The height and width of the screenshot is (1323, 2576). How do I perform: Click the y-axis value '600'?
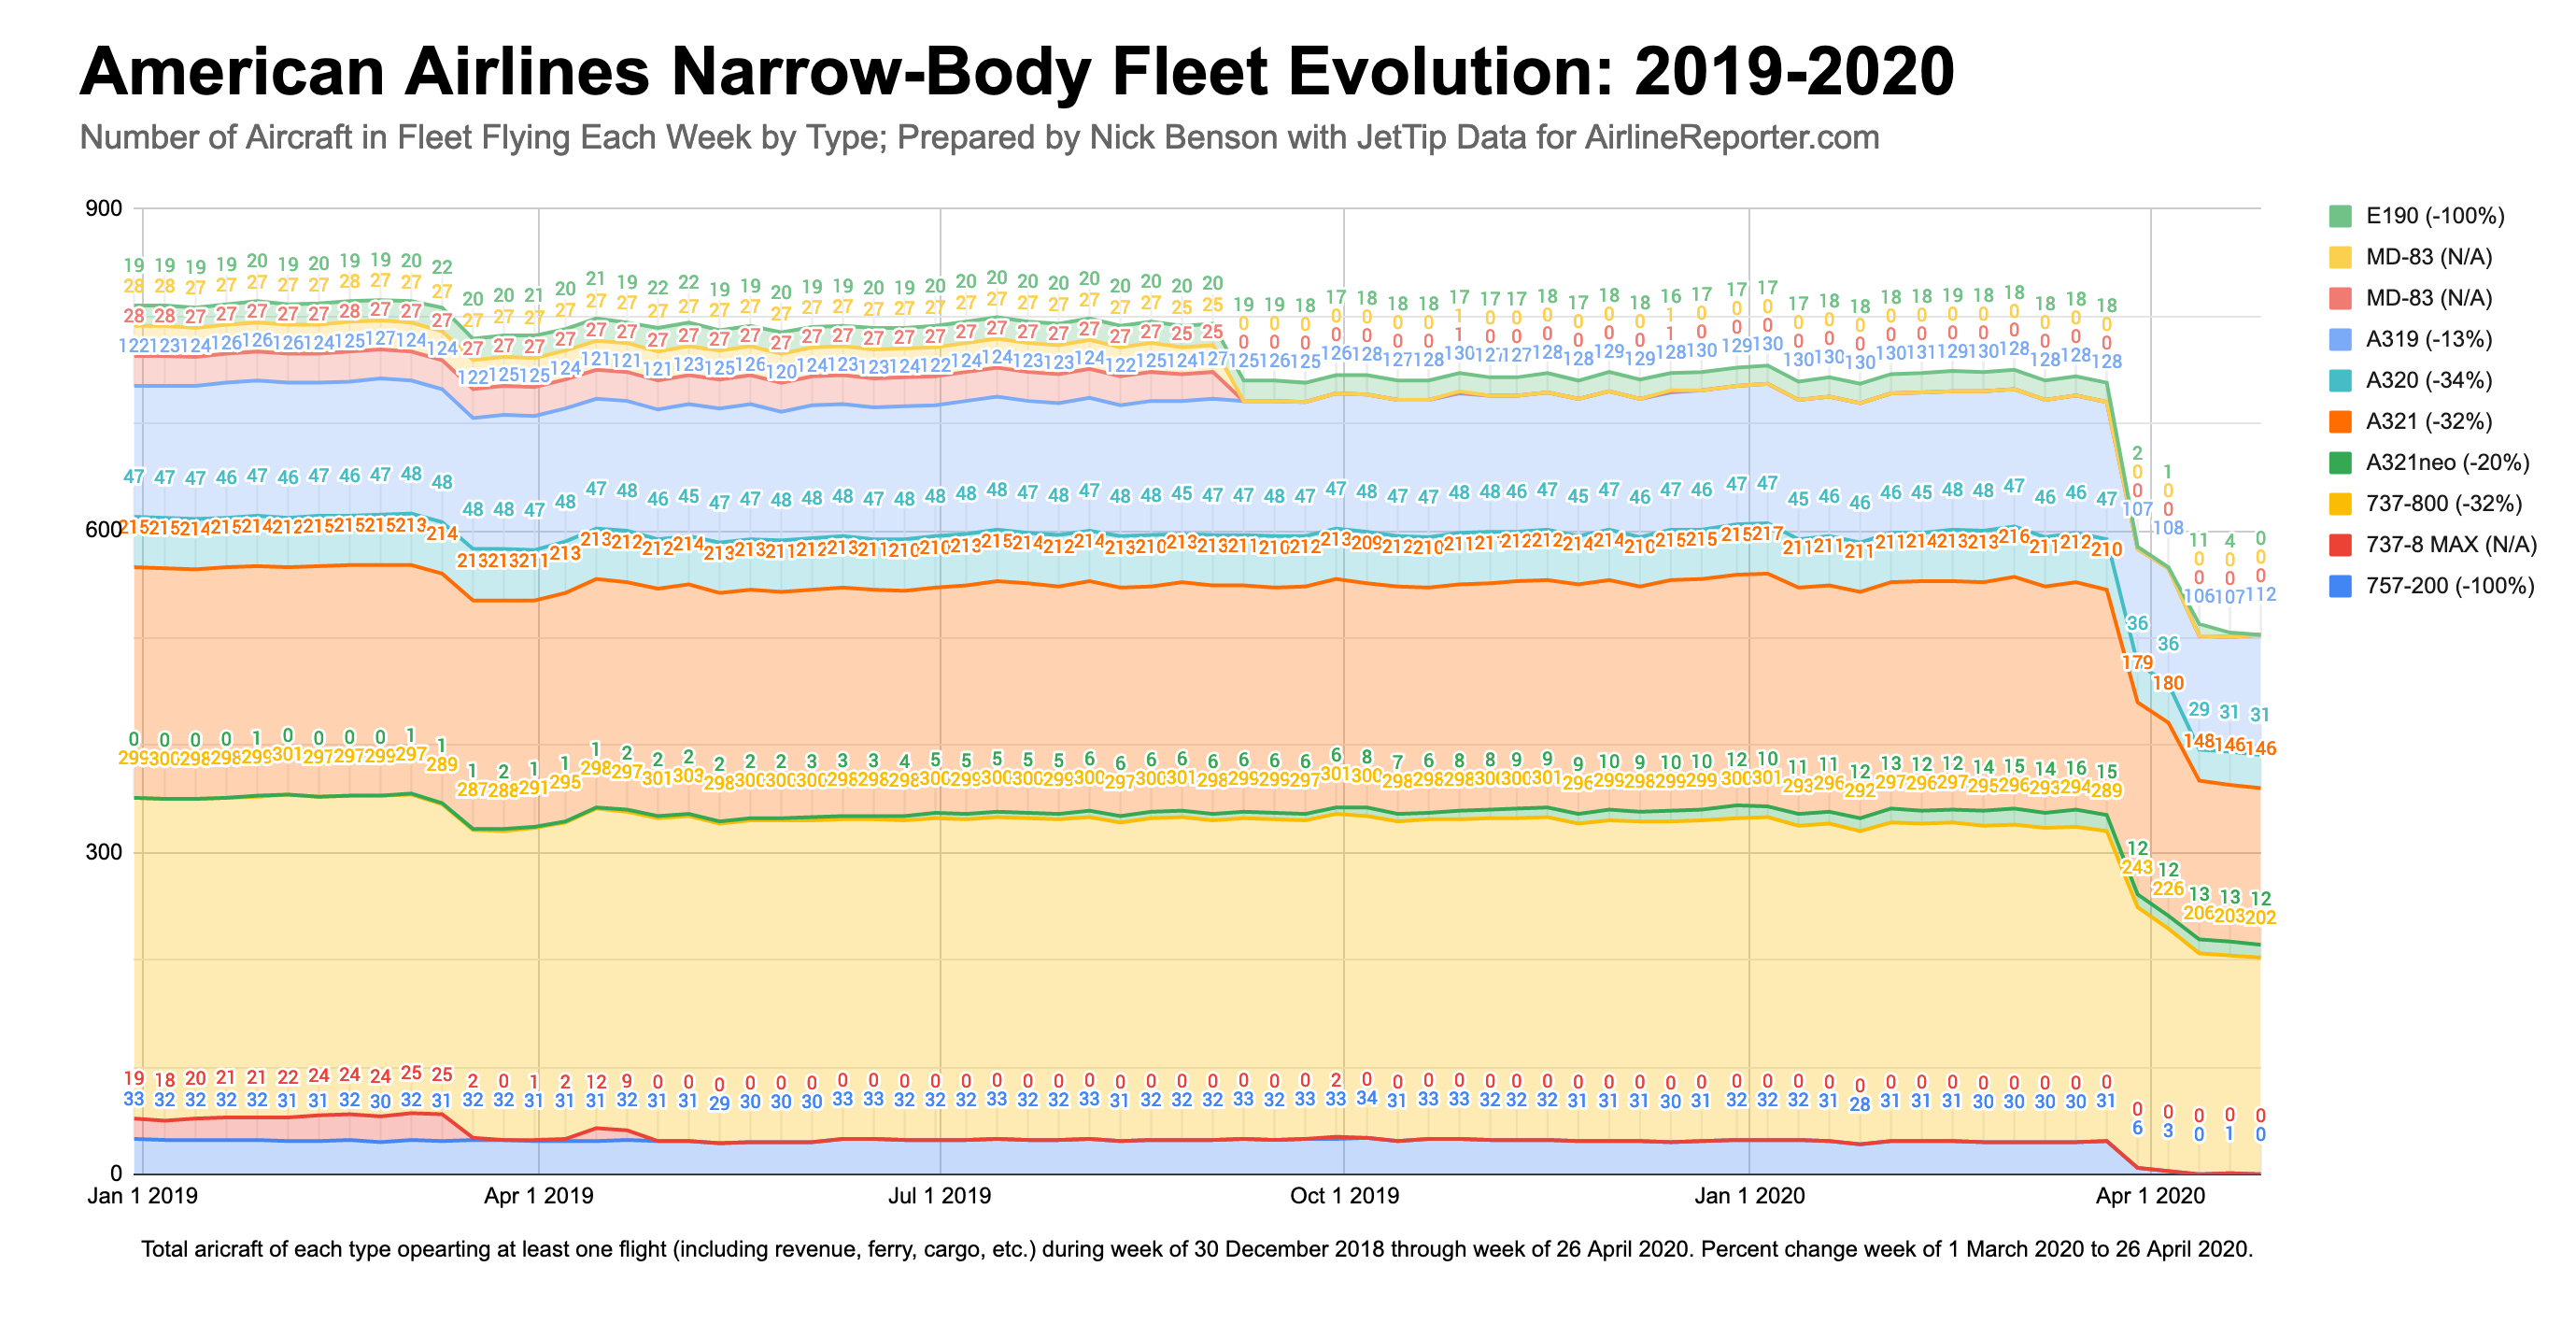click(x=104, y=529)
